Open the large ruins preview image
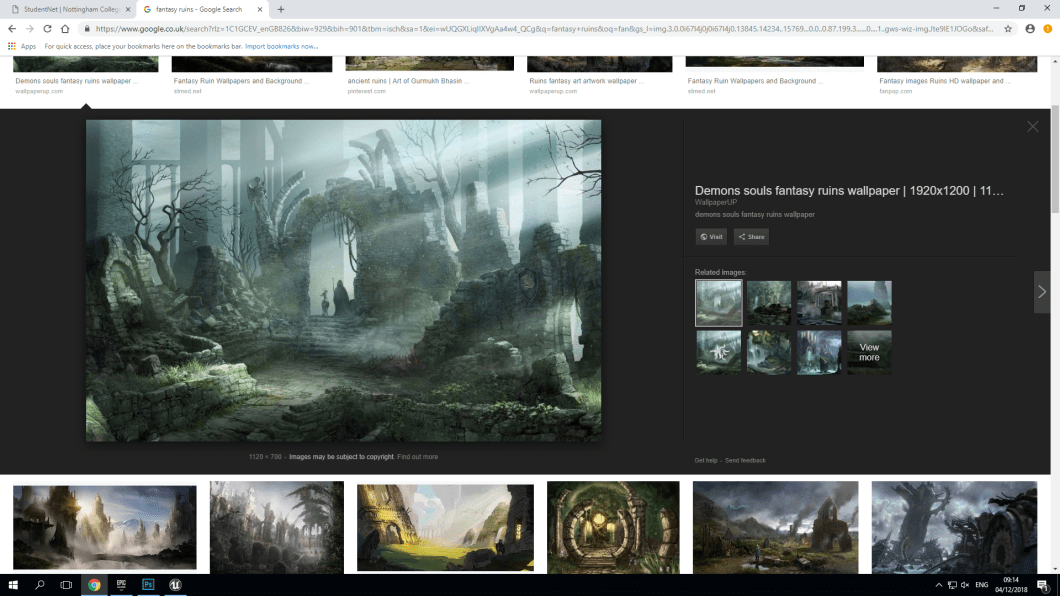Viewport: 1060px width, 596px height. coord(343,281)
